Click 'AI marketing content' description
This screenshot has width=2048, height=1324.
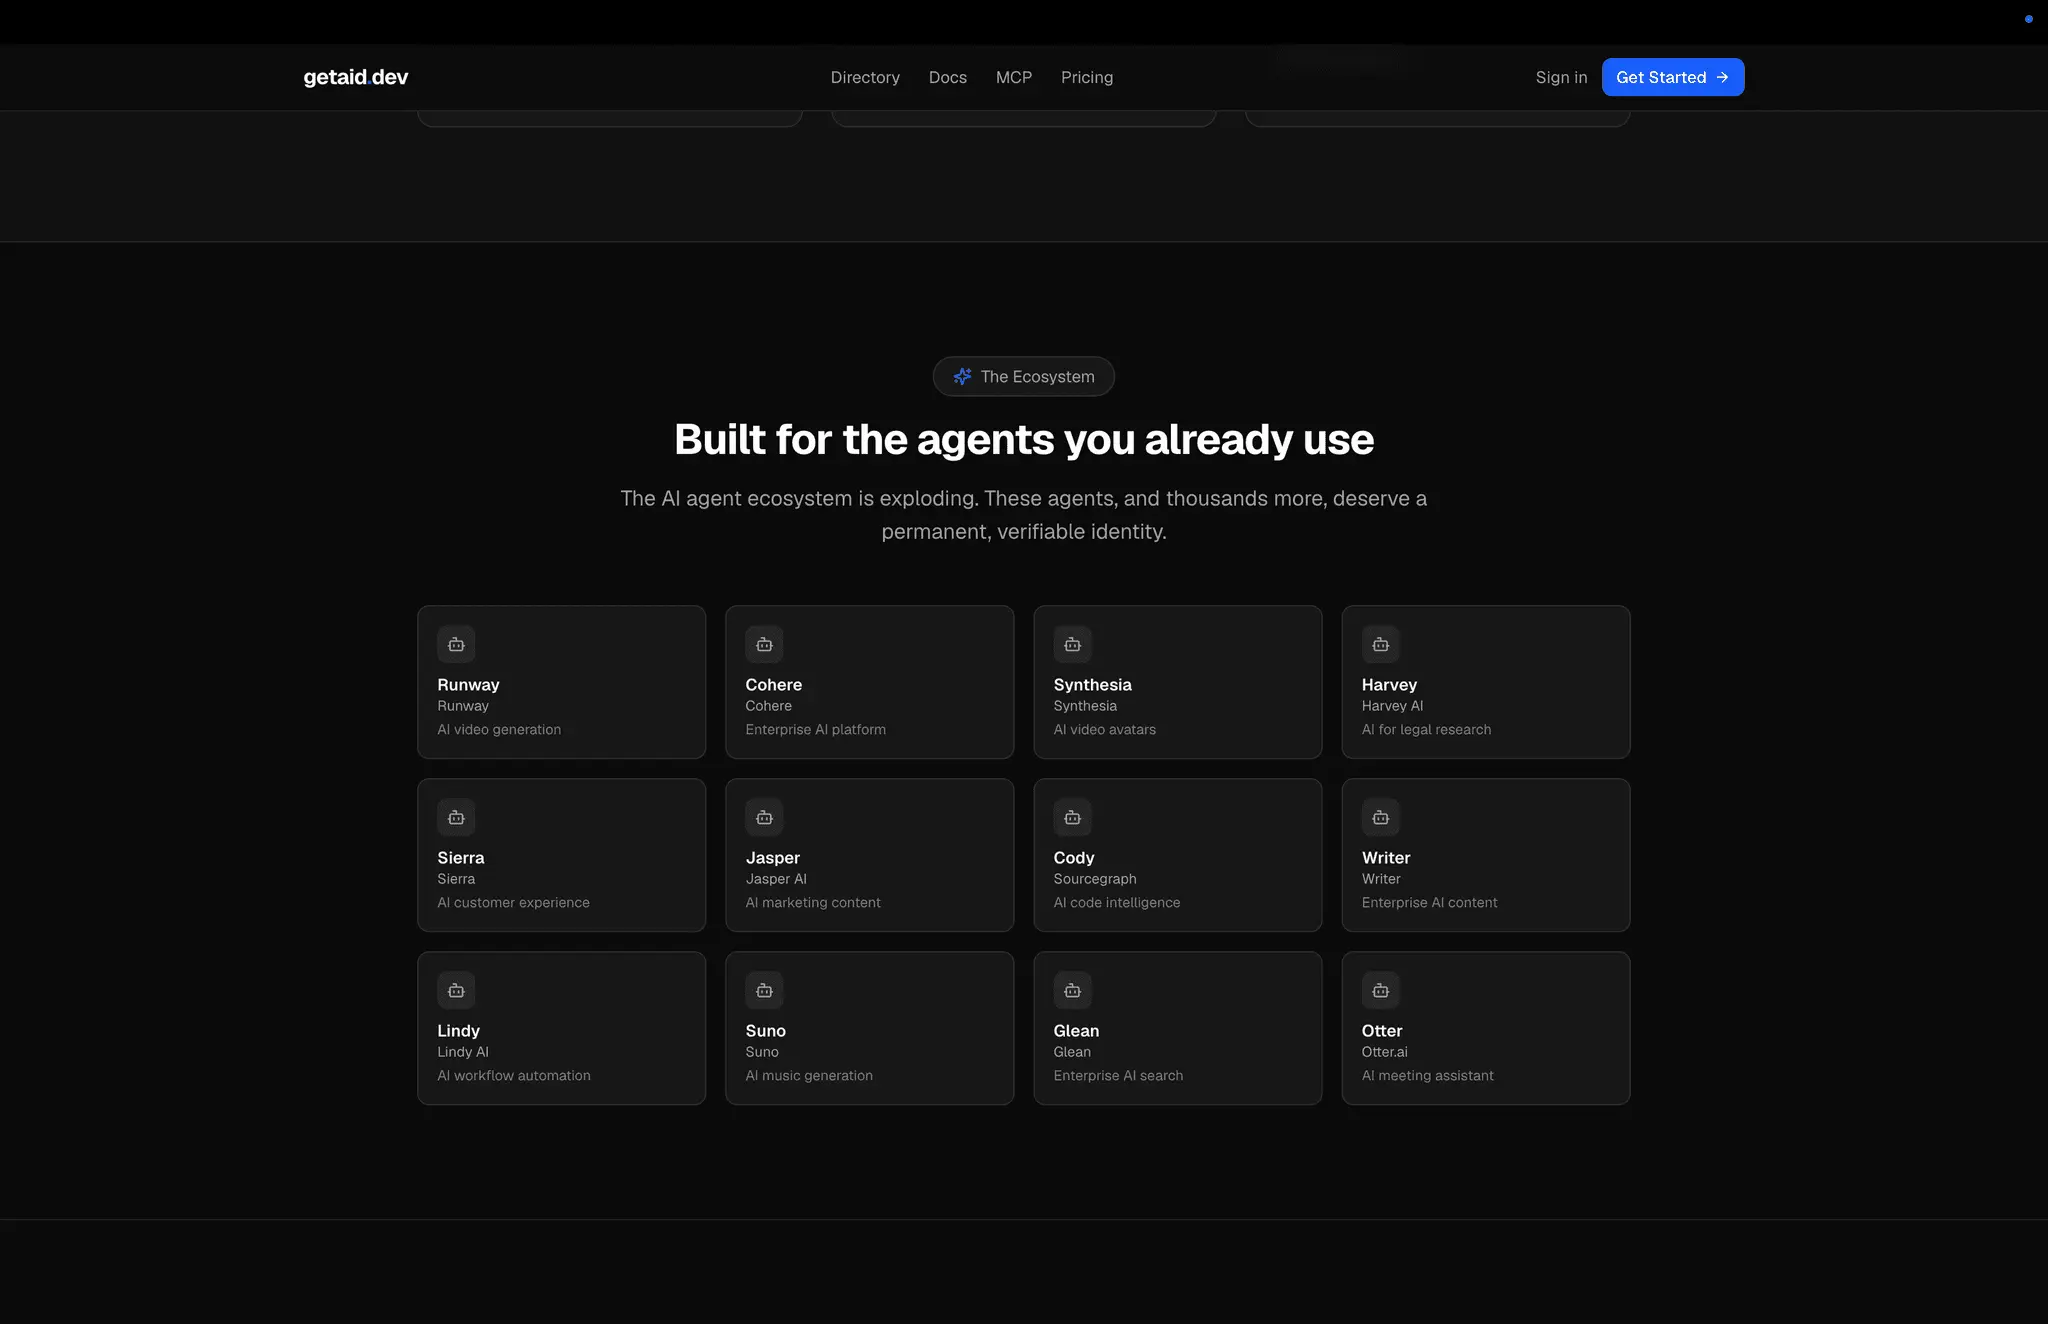click(x=812, y=902)
